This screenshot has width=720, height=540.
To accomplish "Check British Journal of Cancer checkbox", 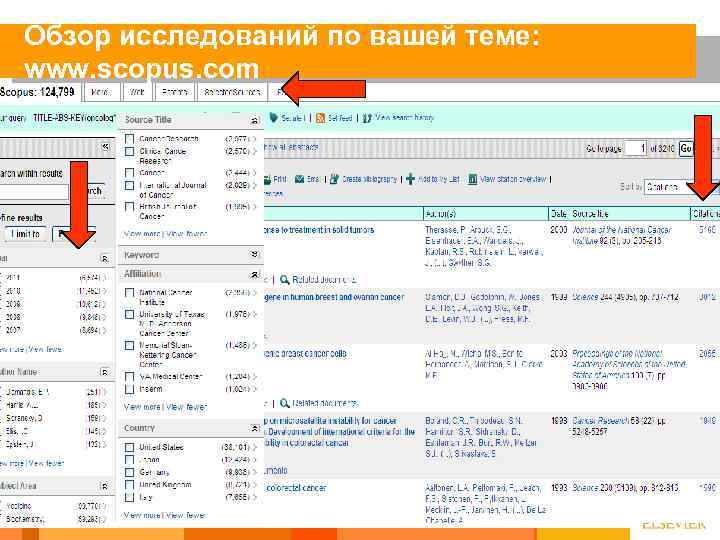I will 129,207.
